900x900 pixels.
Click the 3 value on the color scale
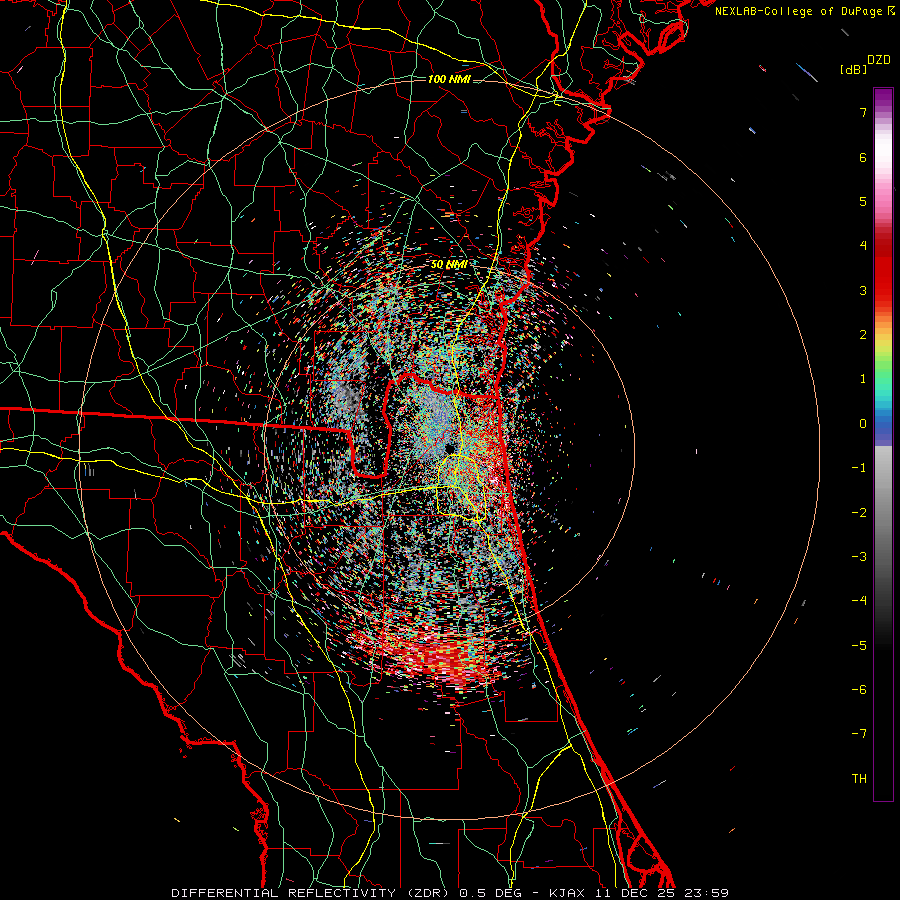(x=863, y=290)
